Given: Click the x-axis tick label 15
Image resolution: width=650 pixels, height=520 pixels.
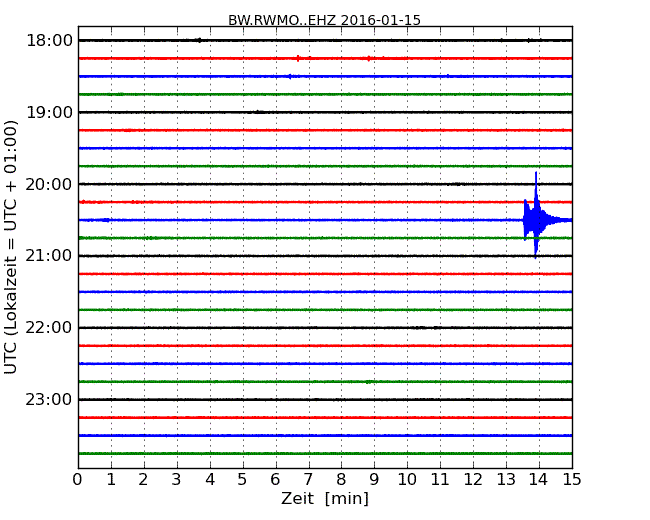Looking at the screenshot, I should coord(572,480).
